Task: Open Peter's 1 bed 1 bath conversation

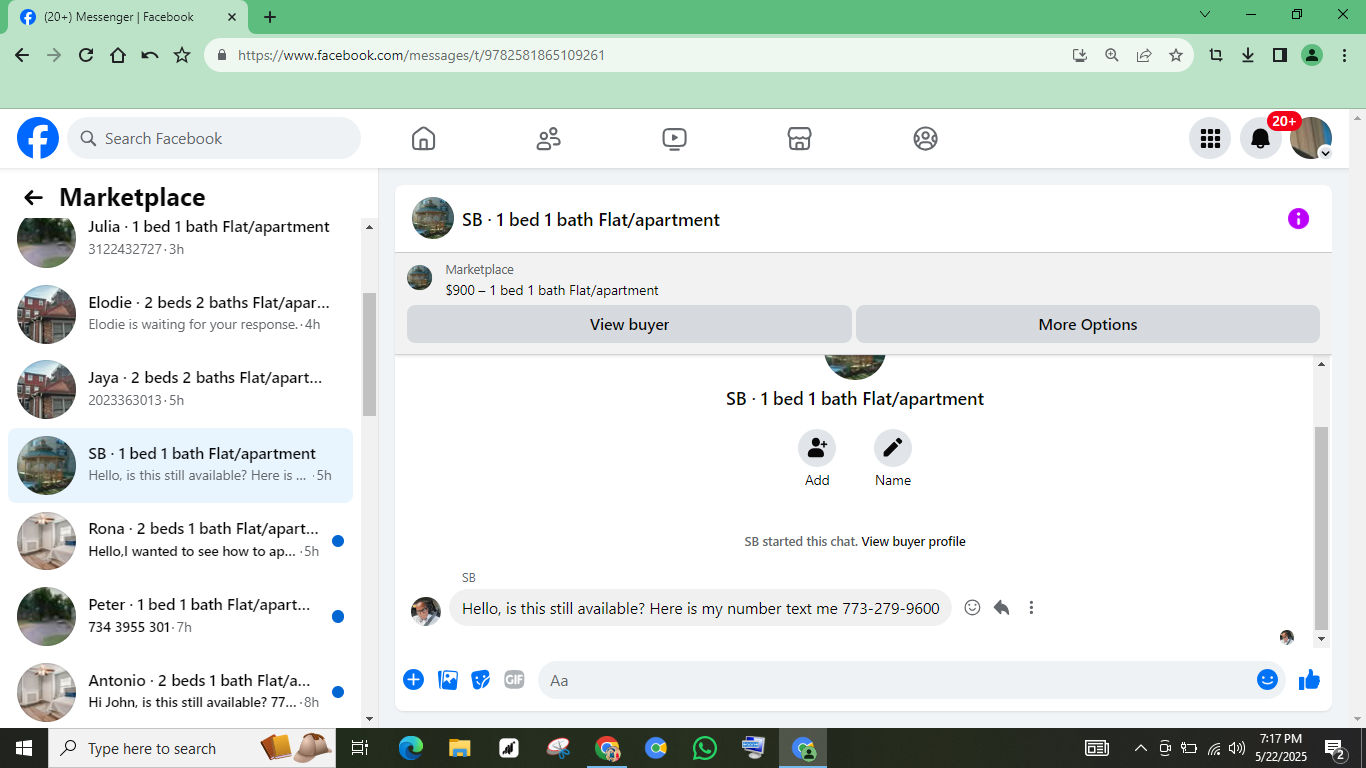Action: [x=180, y=616]
